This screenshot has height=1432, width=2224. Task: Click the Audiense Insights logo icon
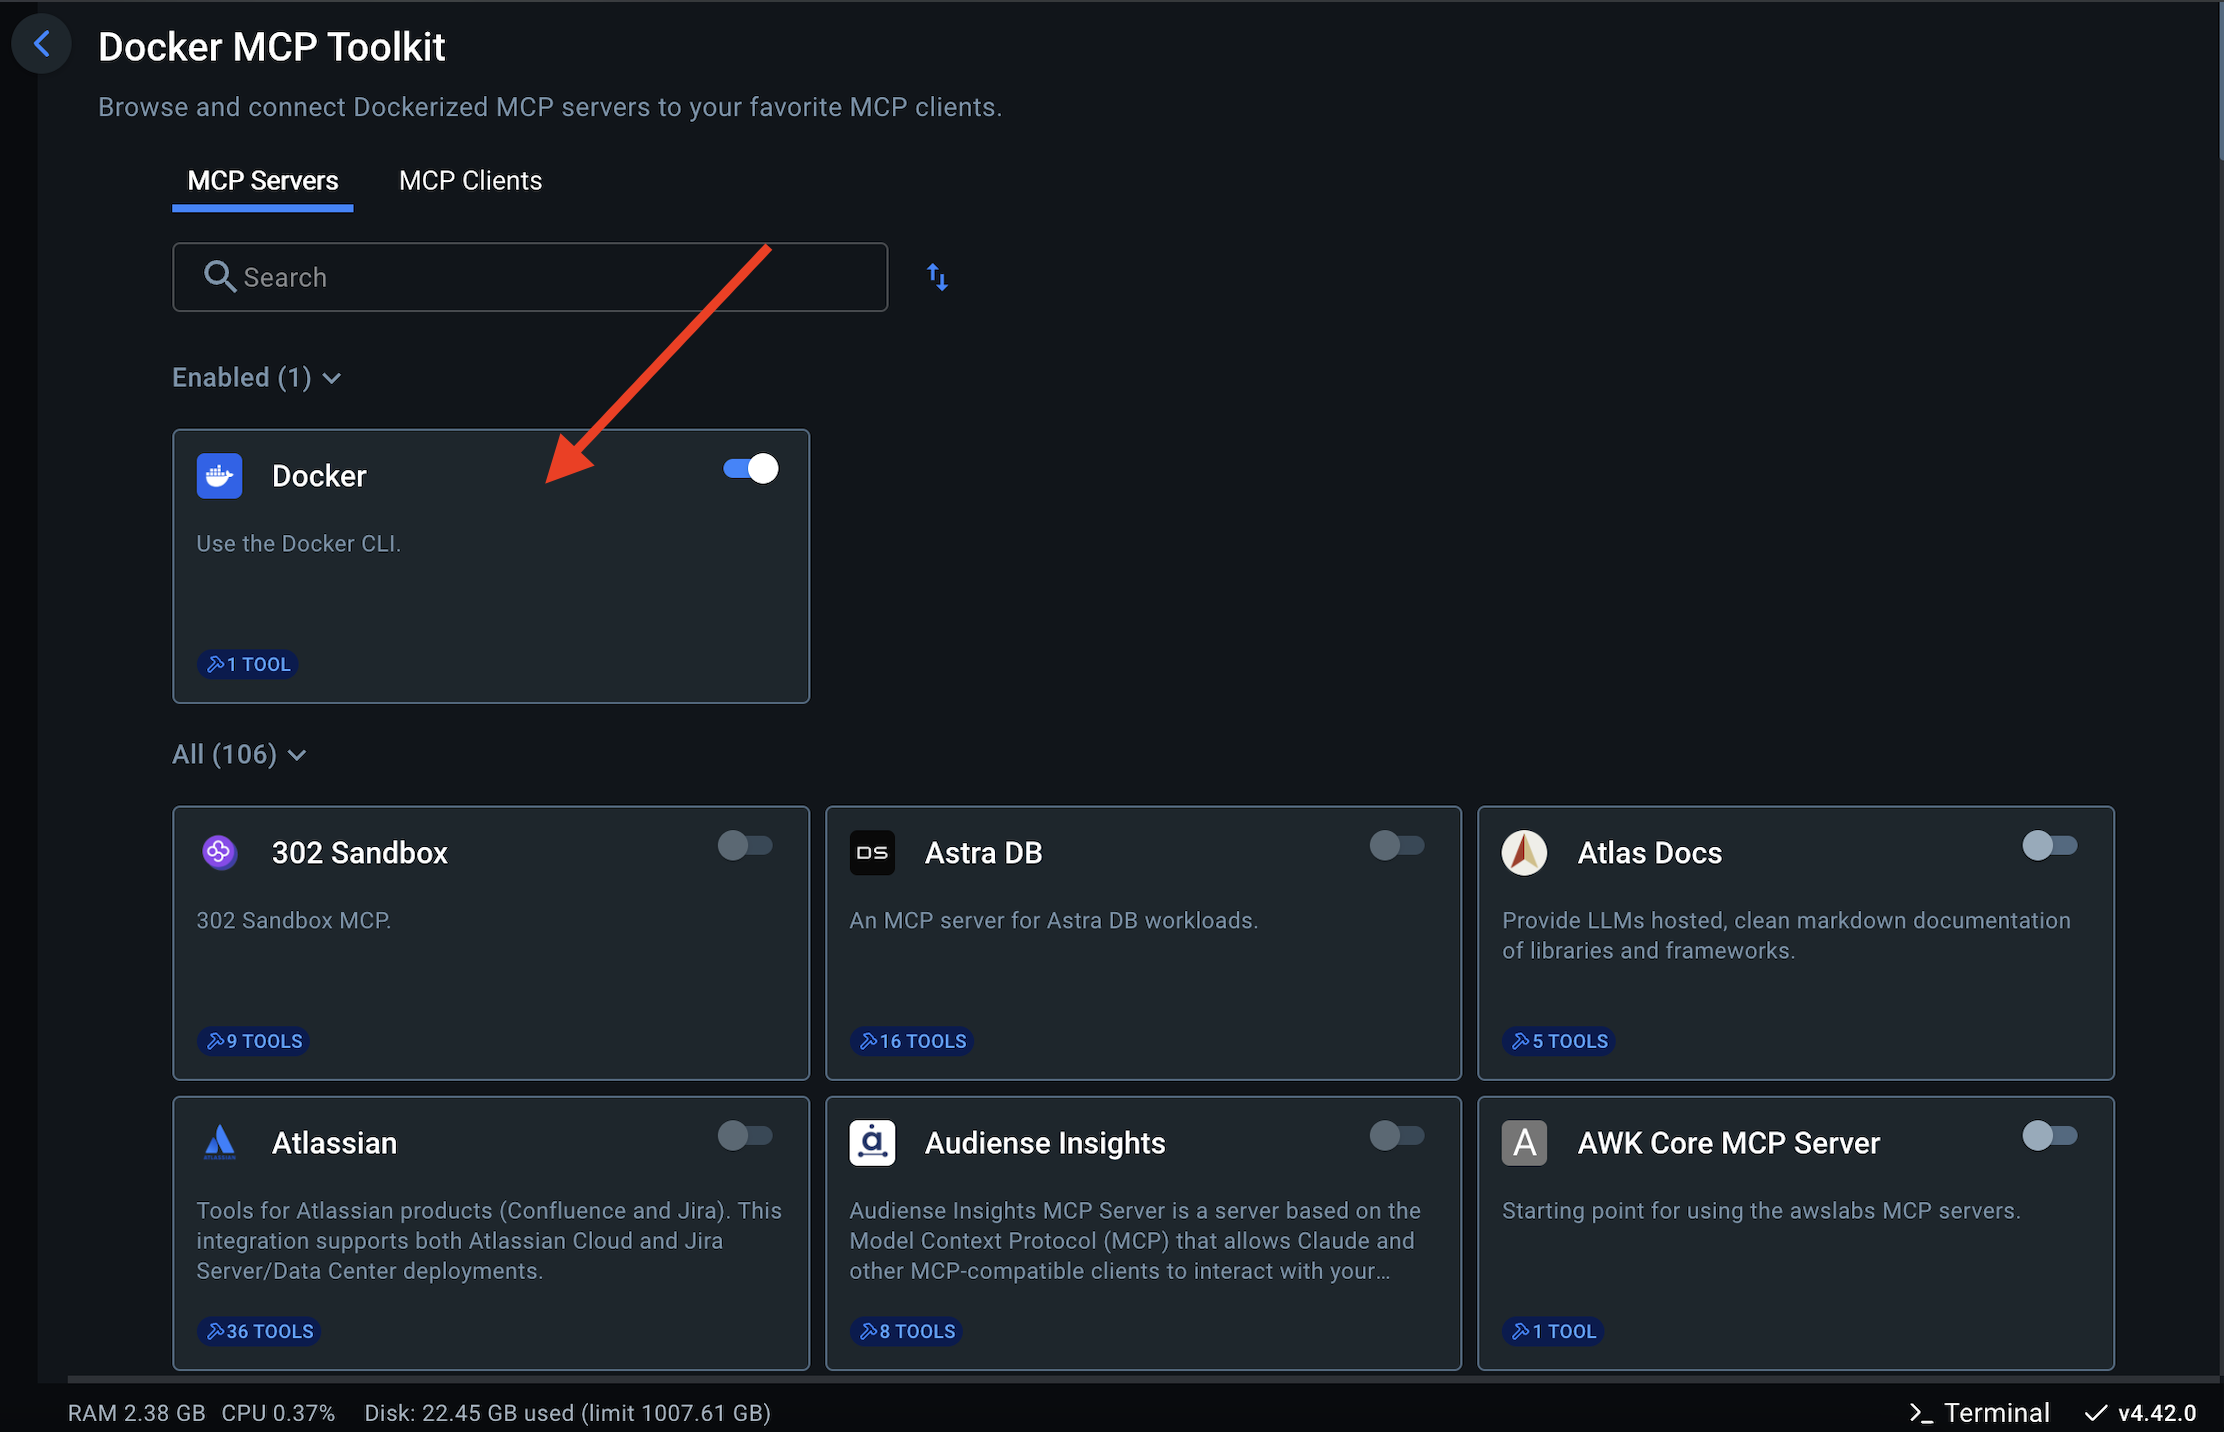click(x=872, y=1142)
